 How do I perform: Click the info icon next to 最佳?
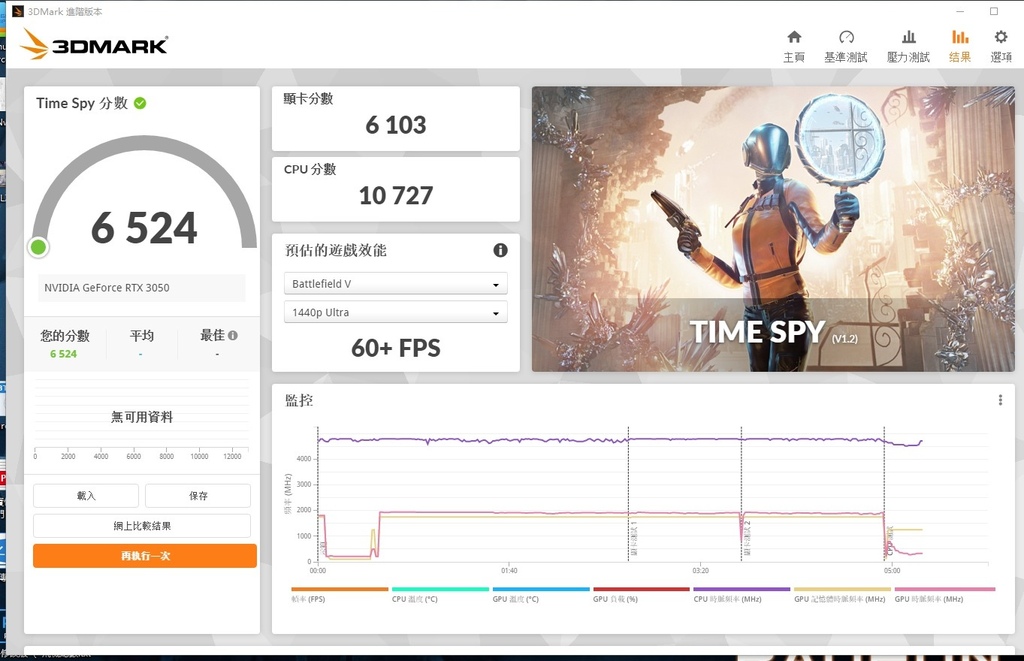click(233, 335)
